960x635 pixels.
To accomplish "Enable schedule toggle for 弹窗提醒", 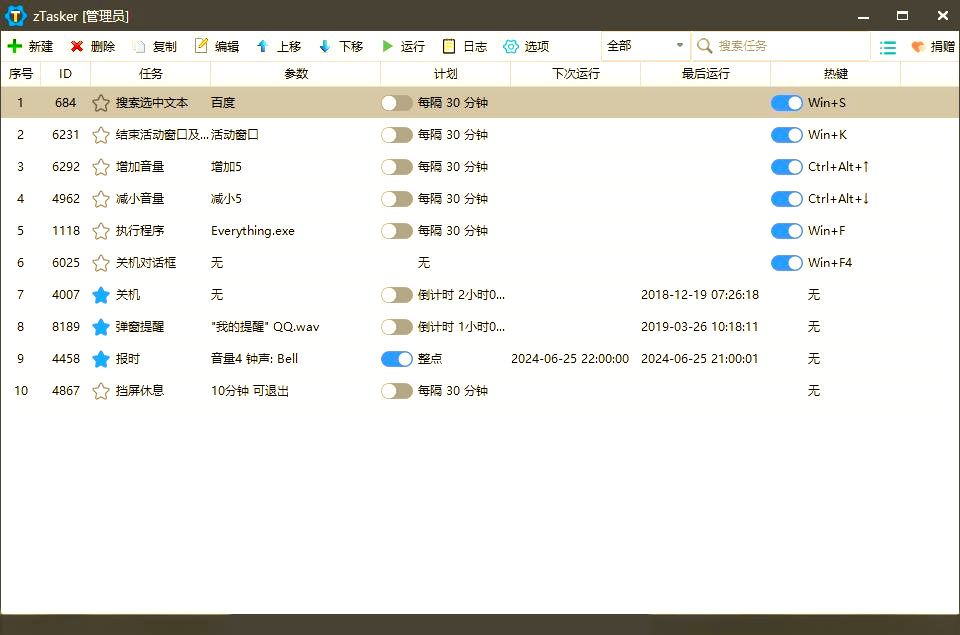I will [x=396, y=326].
